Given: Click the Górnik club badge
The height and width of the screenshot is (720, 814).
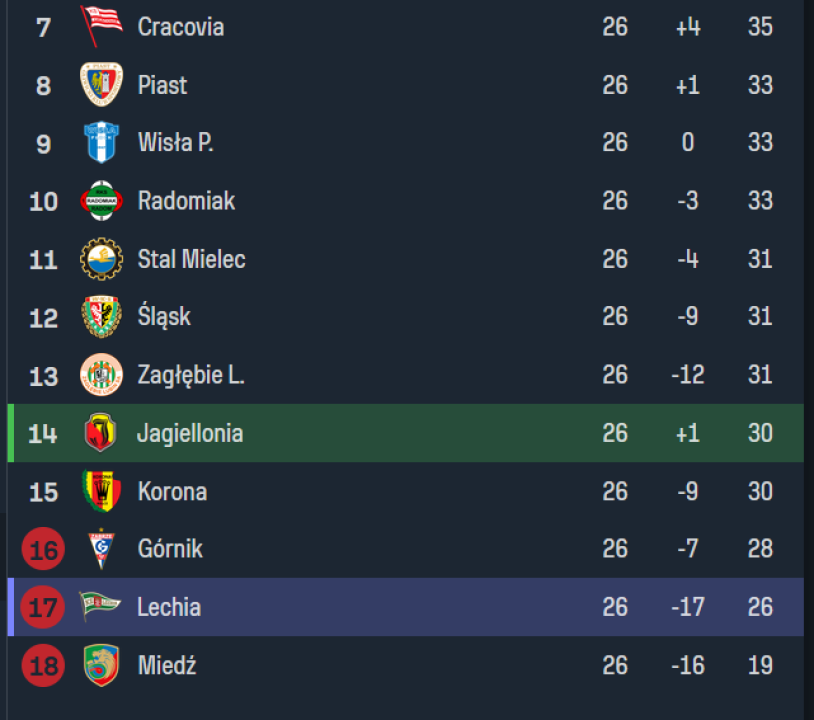Looking at the screenshot, I should (x=101, y=549).
